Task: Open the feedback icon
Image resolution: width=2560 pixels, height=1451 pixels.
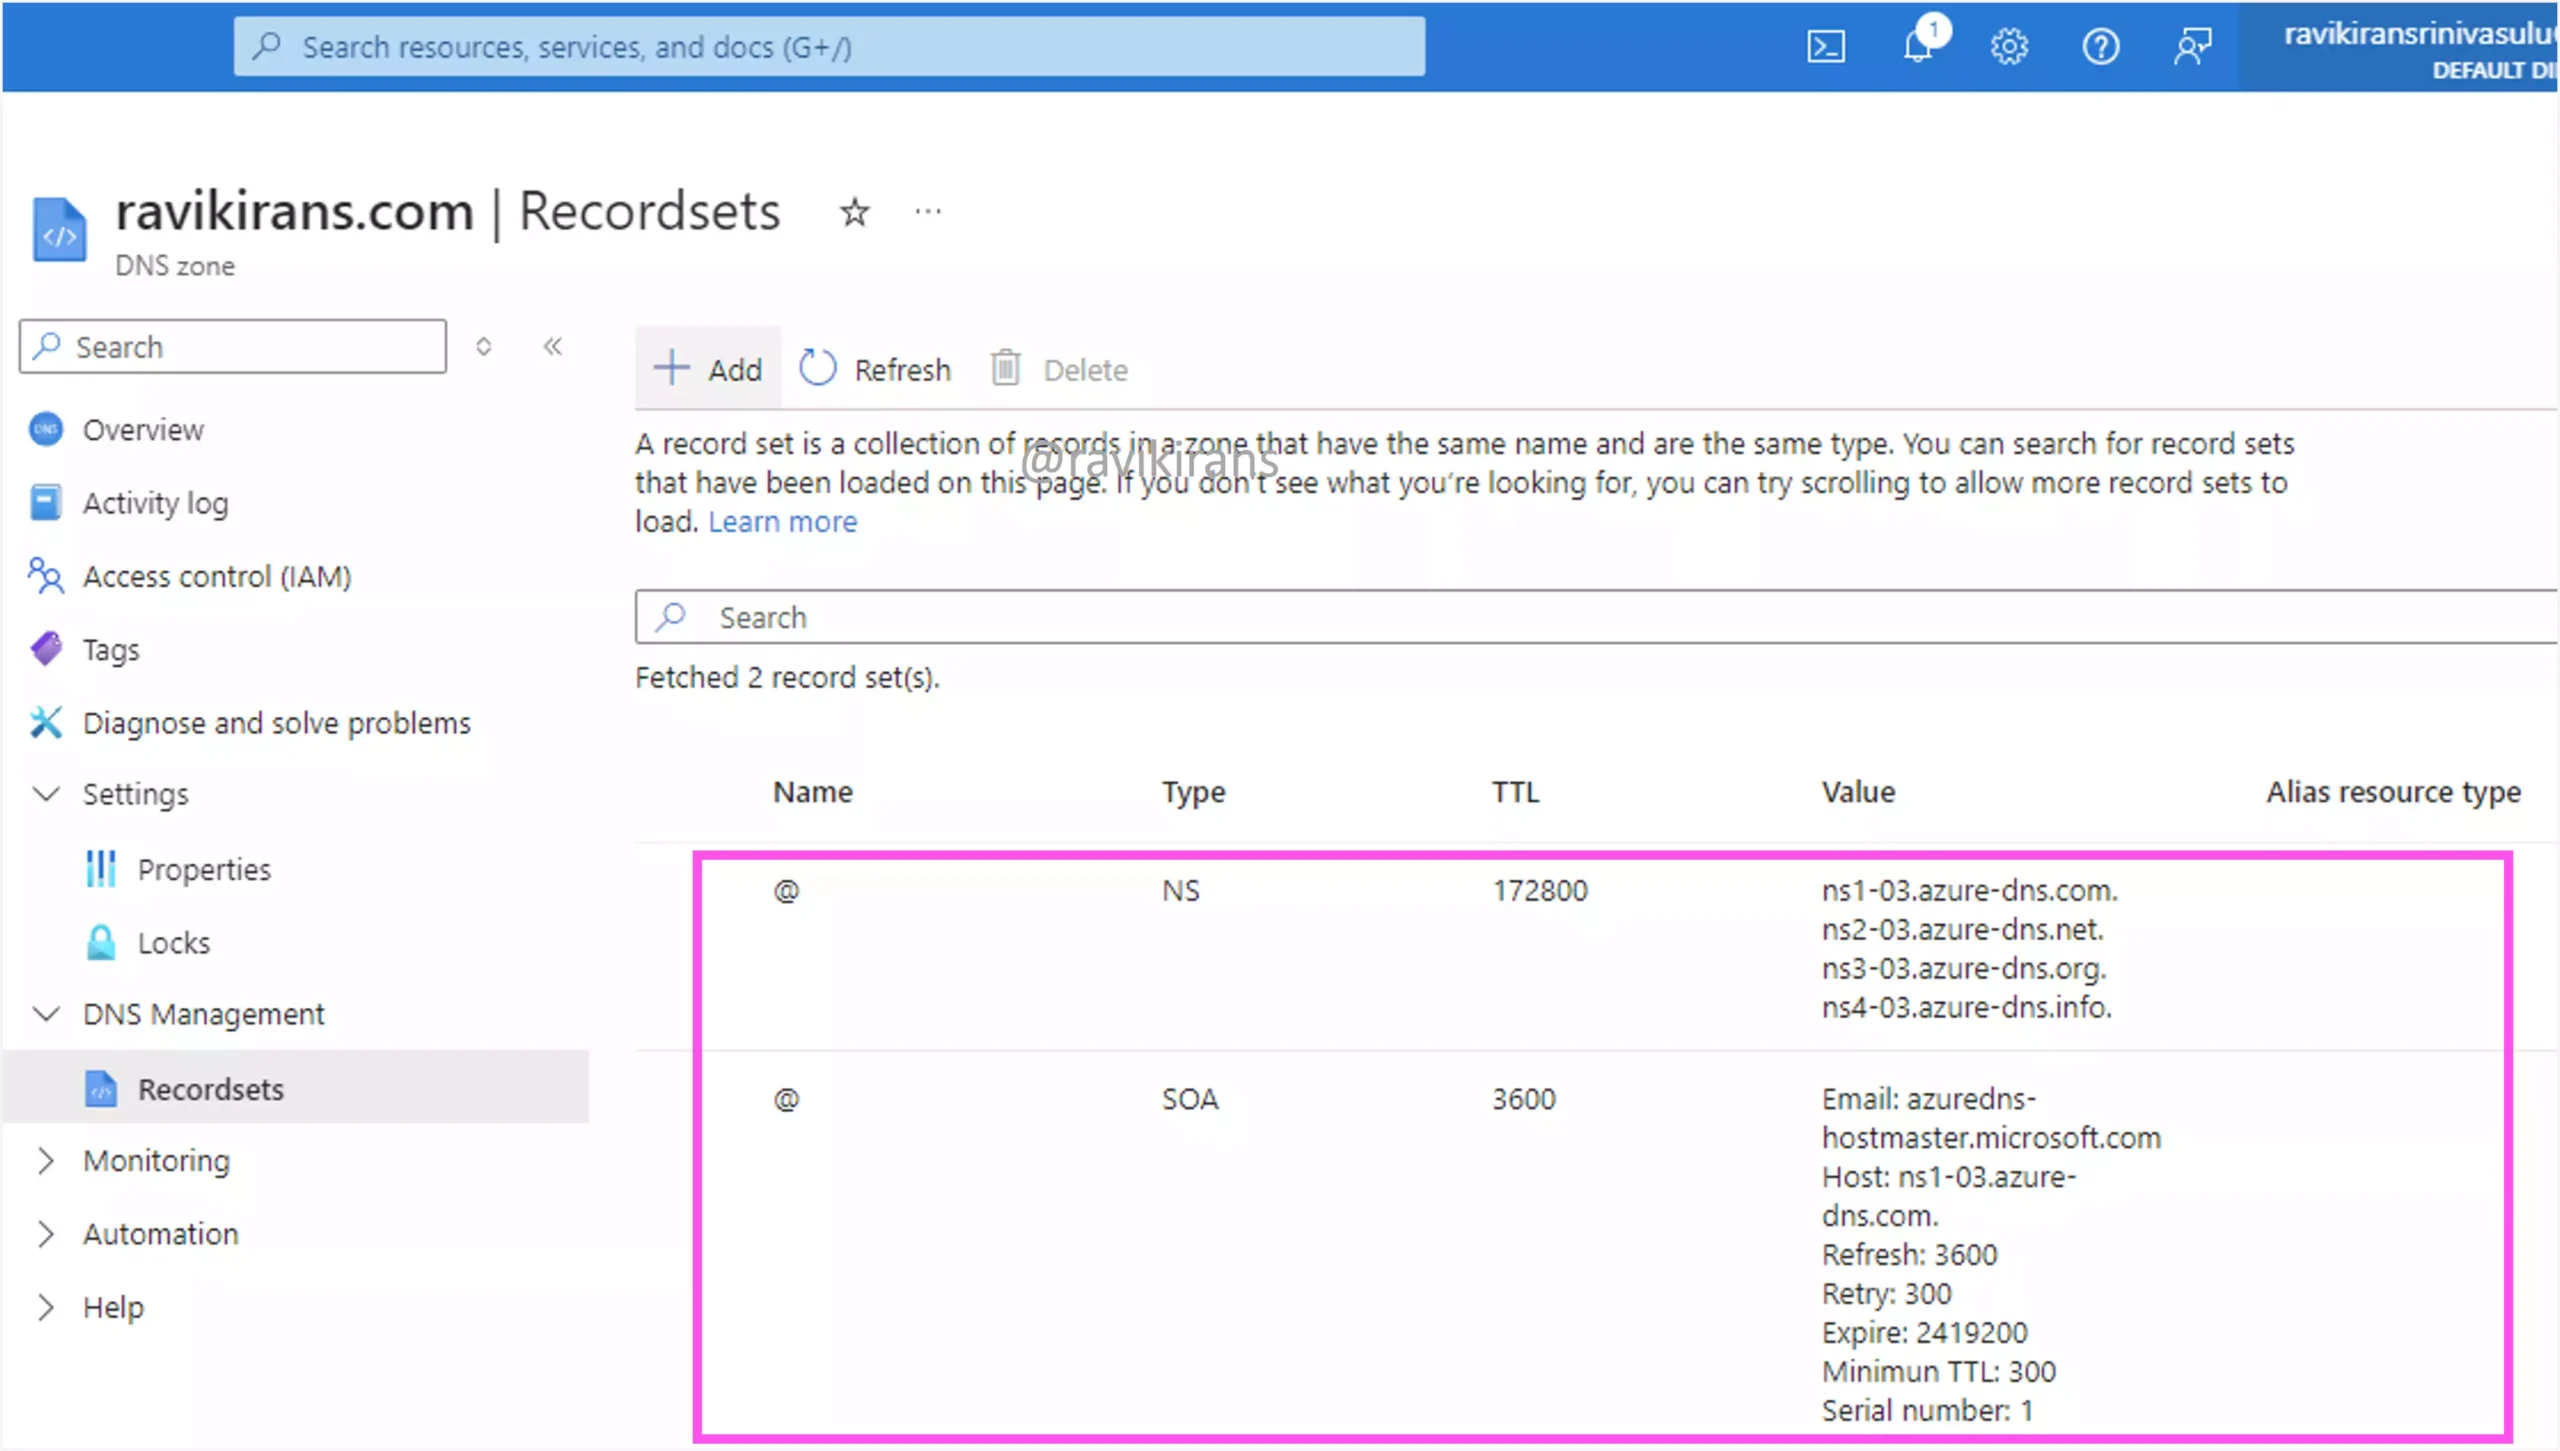Action: point(2192,47)
